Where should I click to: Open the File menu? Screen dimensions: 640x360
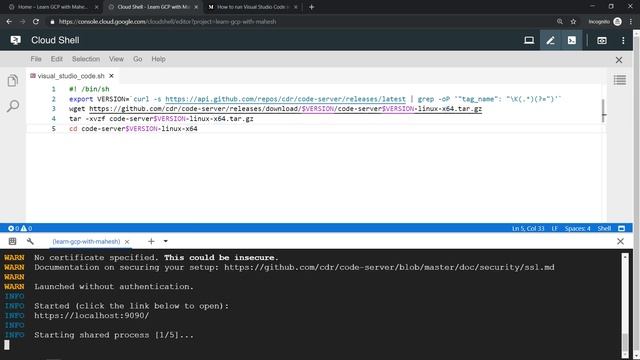[x=36, y=59]
